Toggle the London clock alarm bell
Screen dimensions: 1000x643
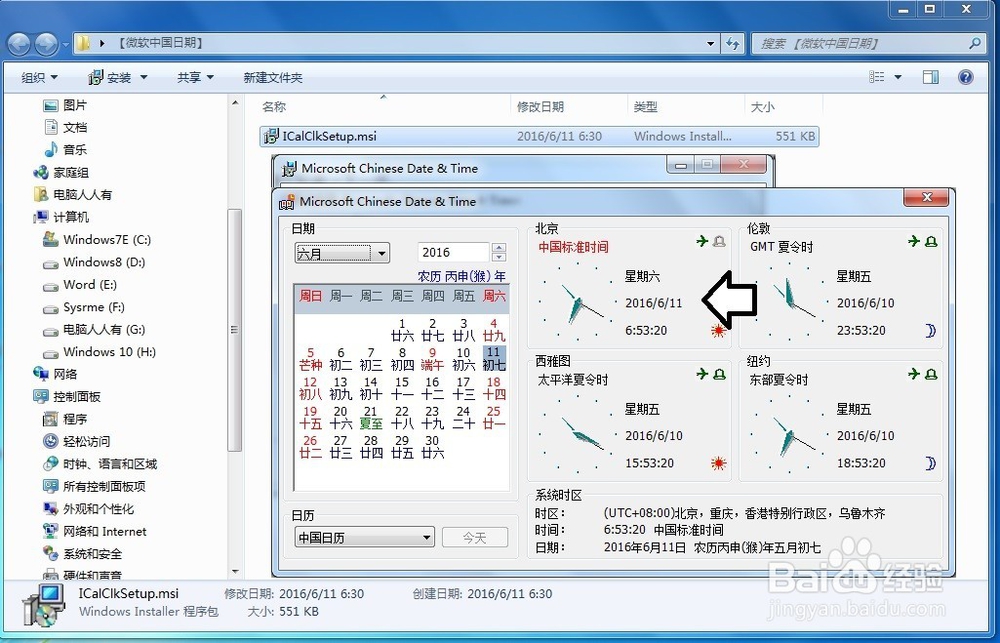coord(931,241)
